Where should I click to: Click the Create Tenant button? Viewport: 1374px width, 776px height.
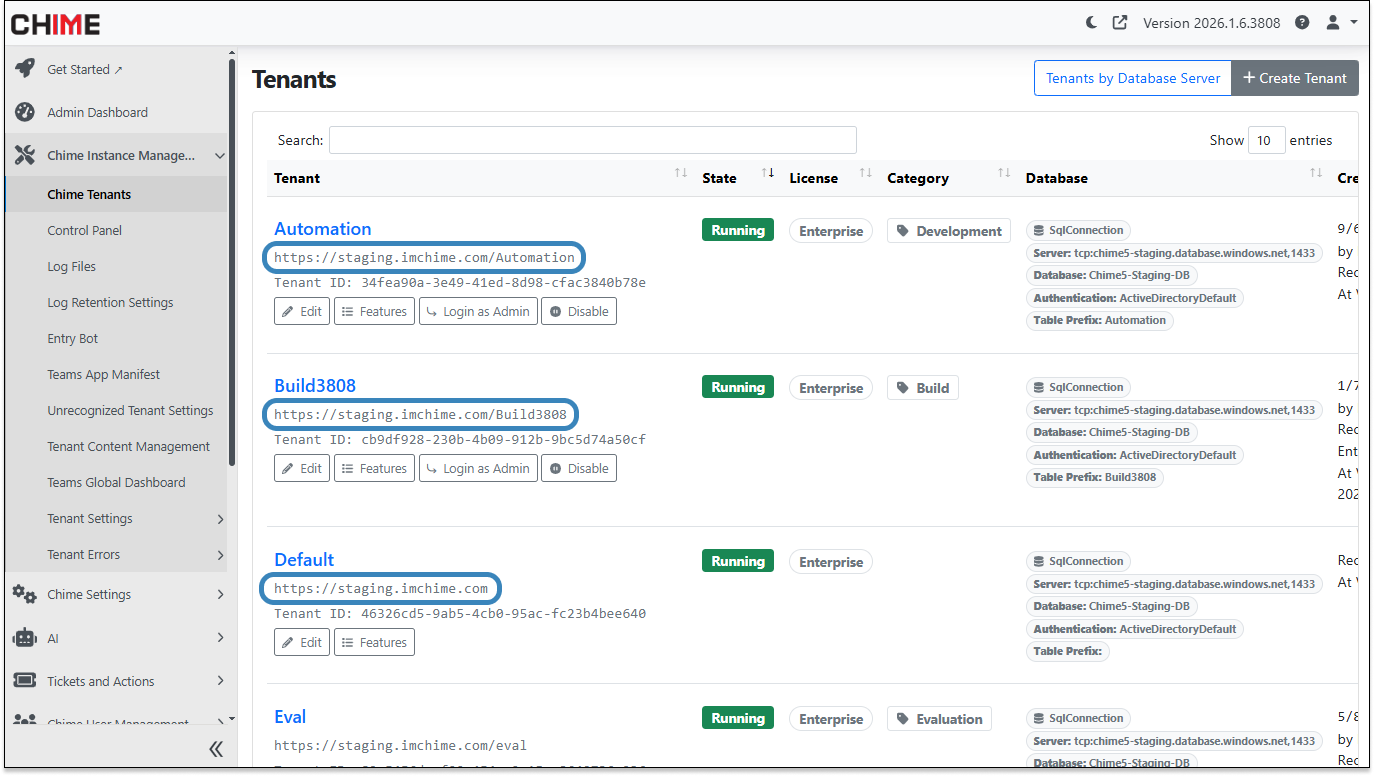point(1295,77)
